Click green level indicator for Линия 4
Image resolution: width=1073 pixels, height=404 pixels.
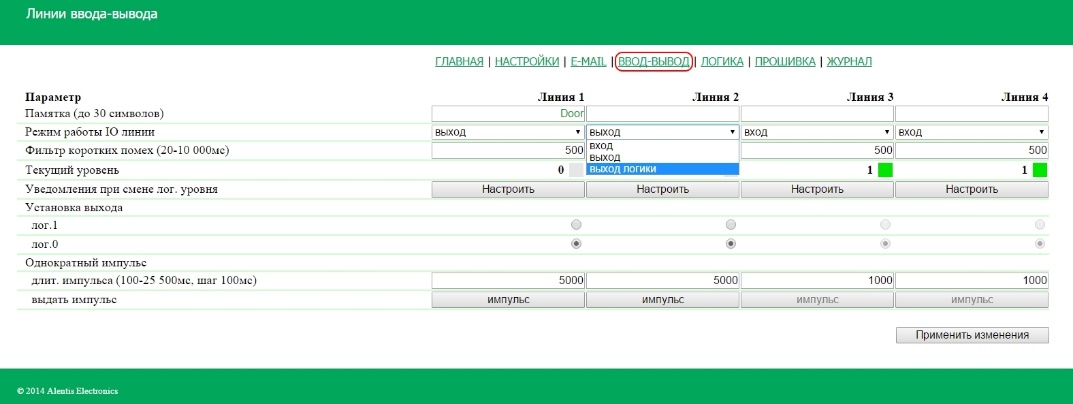click(1040, 170)
